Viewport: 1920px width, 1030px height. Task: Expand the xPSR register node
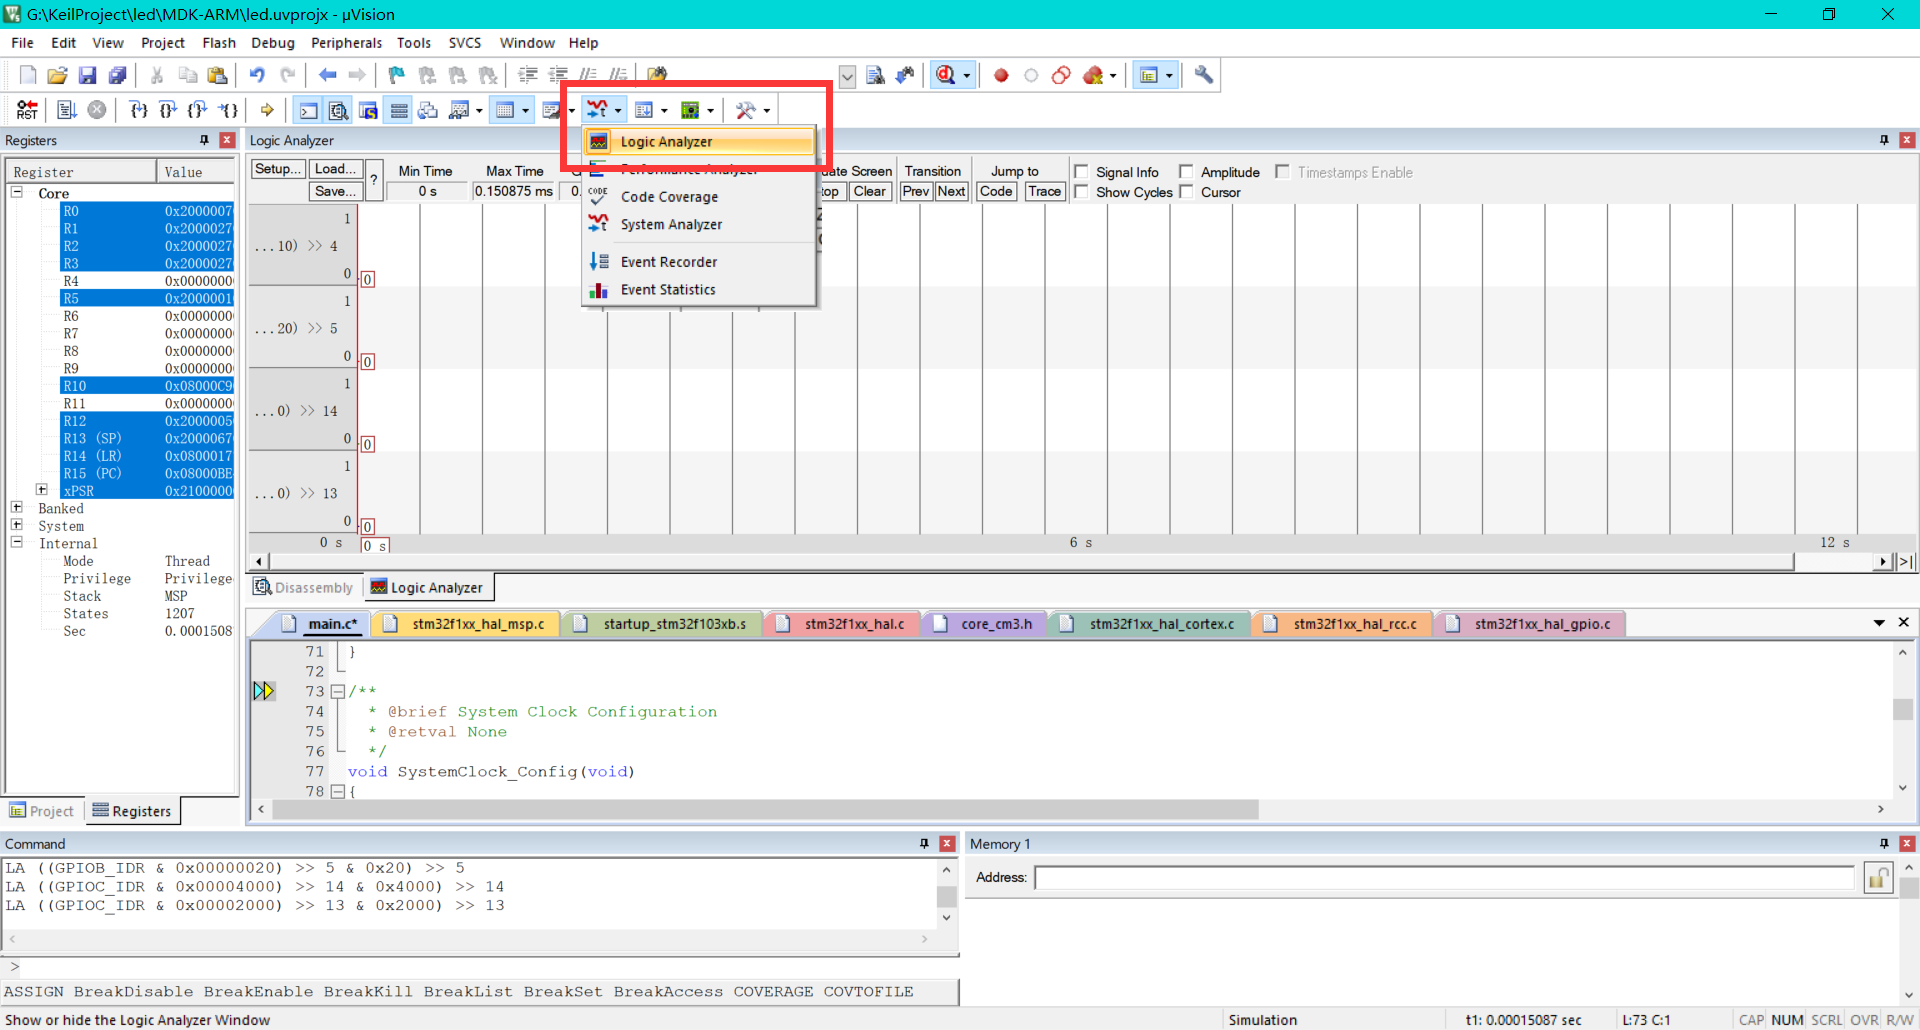point(42,490)
